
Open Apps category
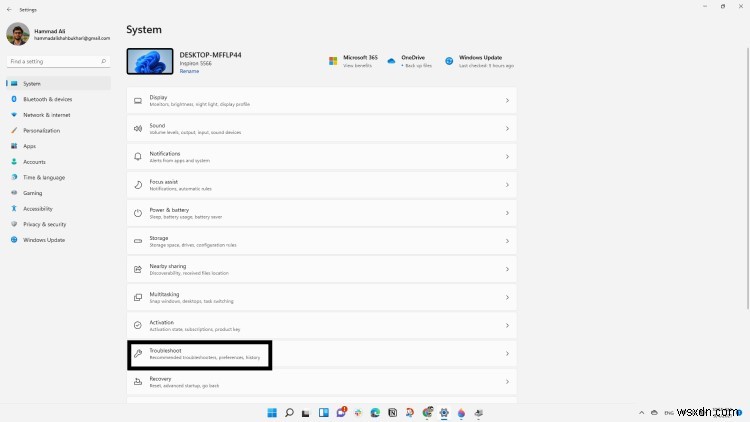pos(58,146)
